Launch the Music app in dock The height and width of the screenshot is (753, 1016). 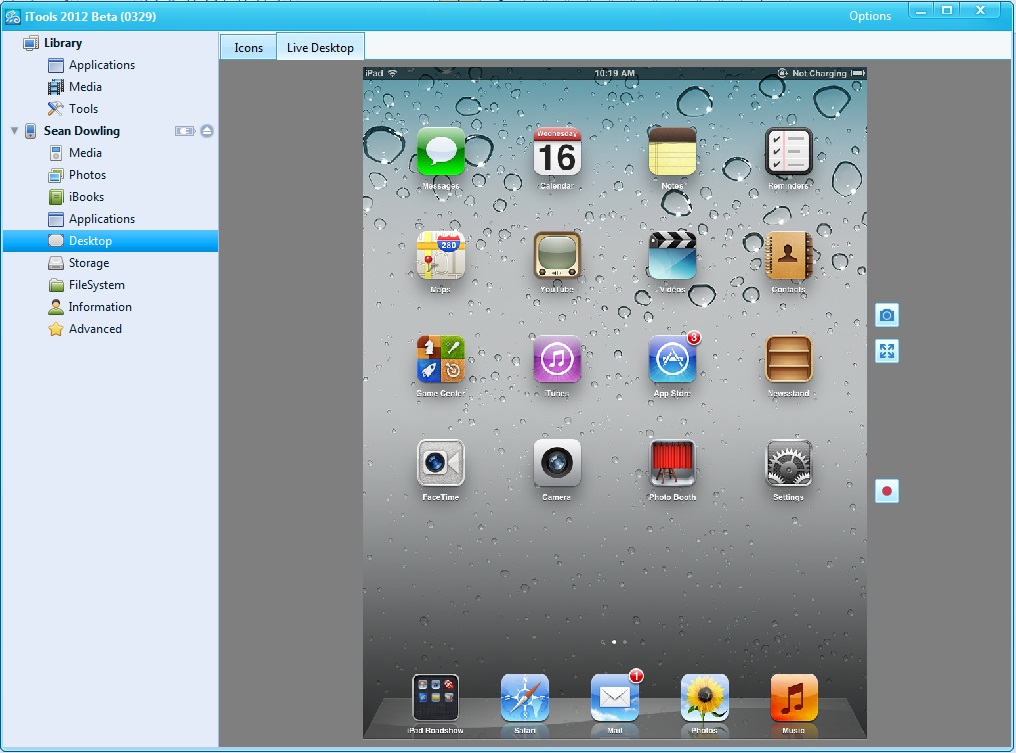[x=794, y=698]
